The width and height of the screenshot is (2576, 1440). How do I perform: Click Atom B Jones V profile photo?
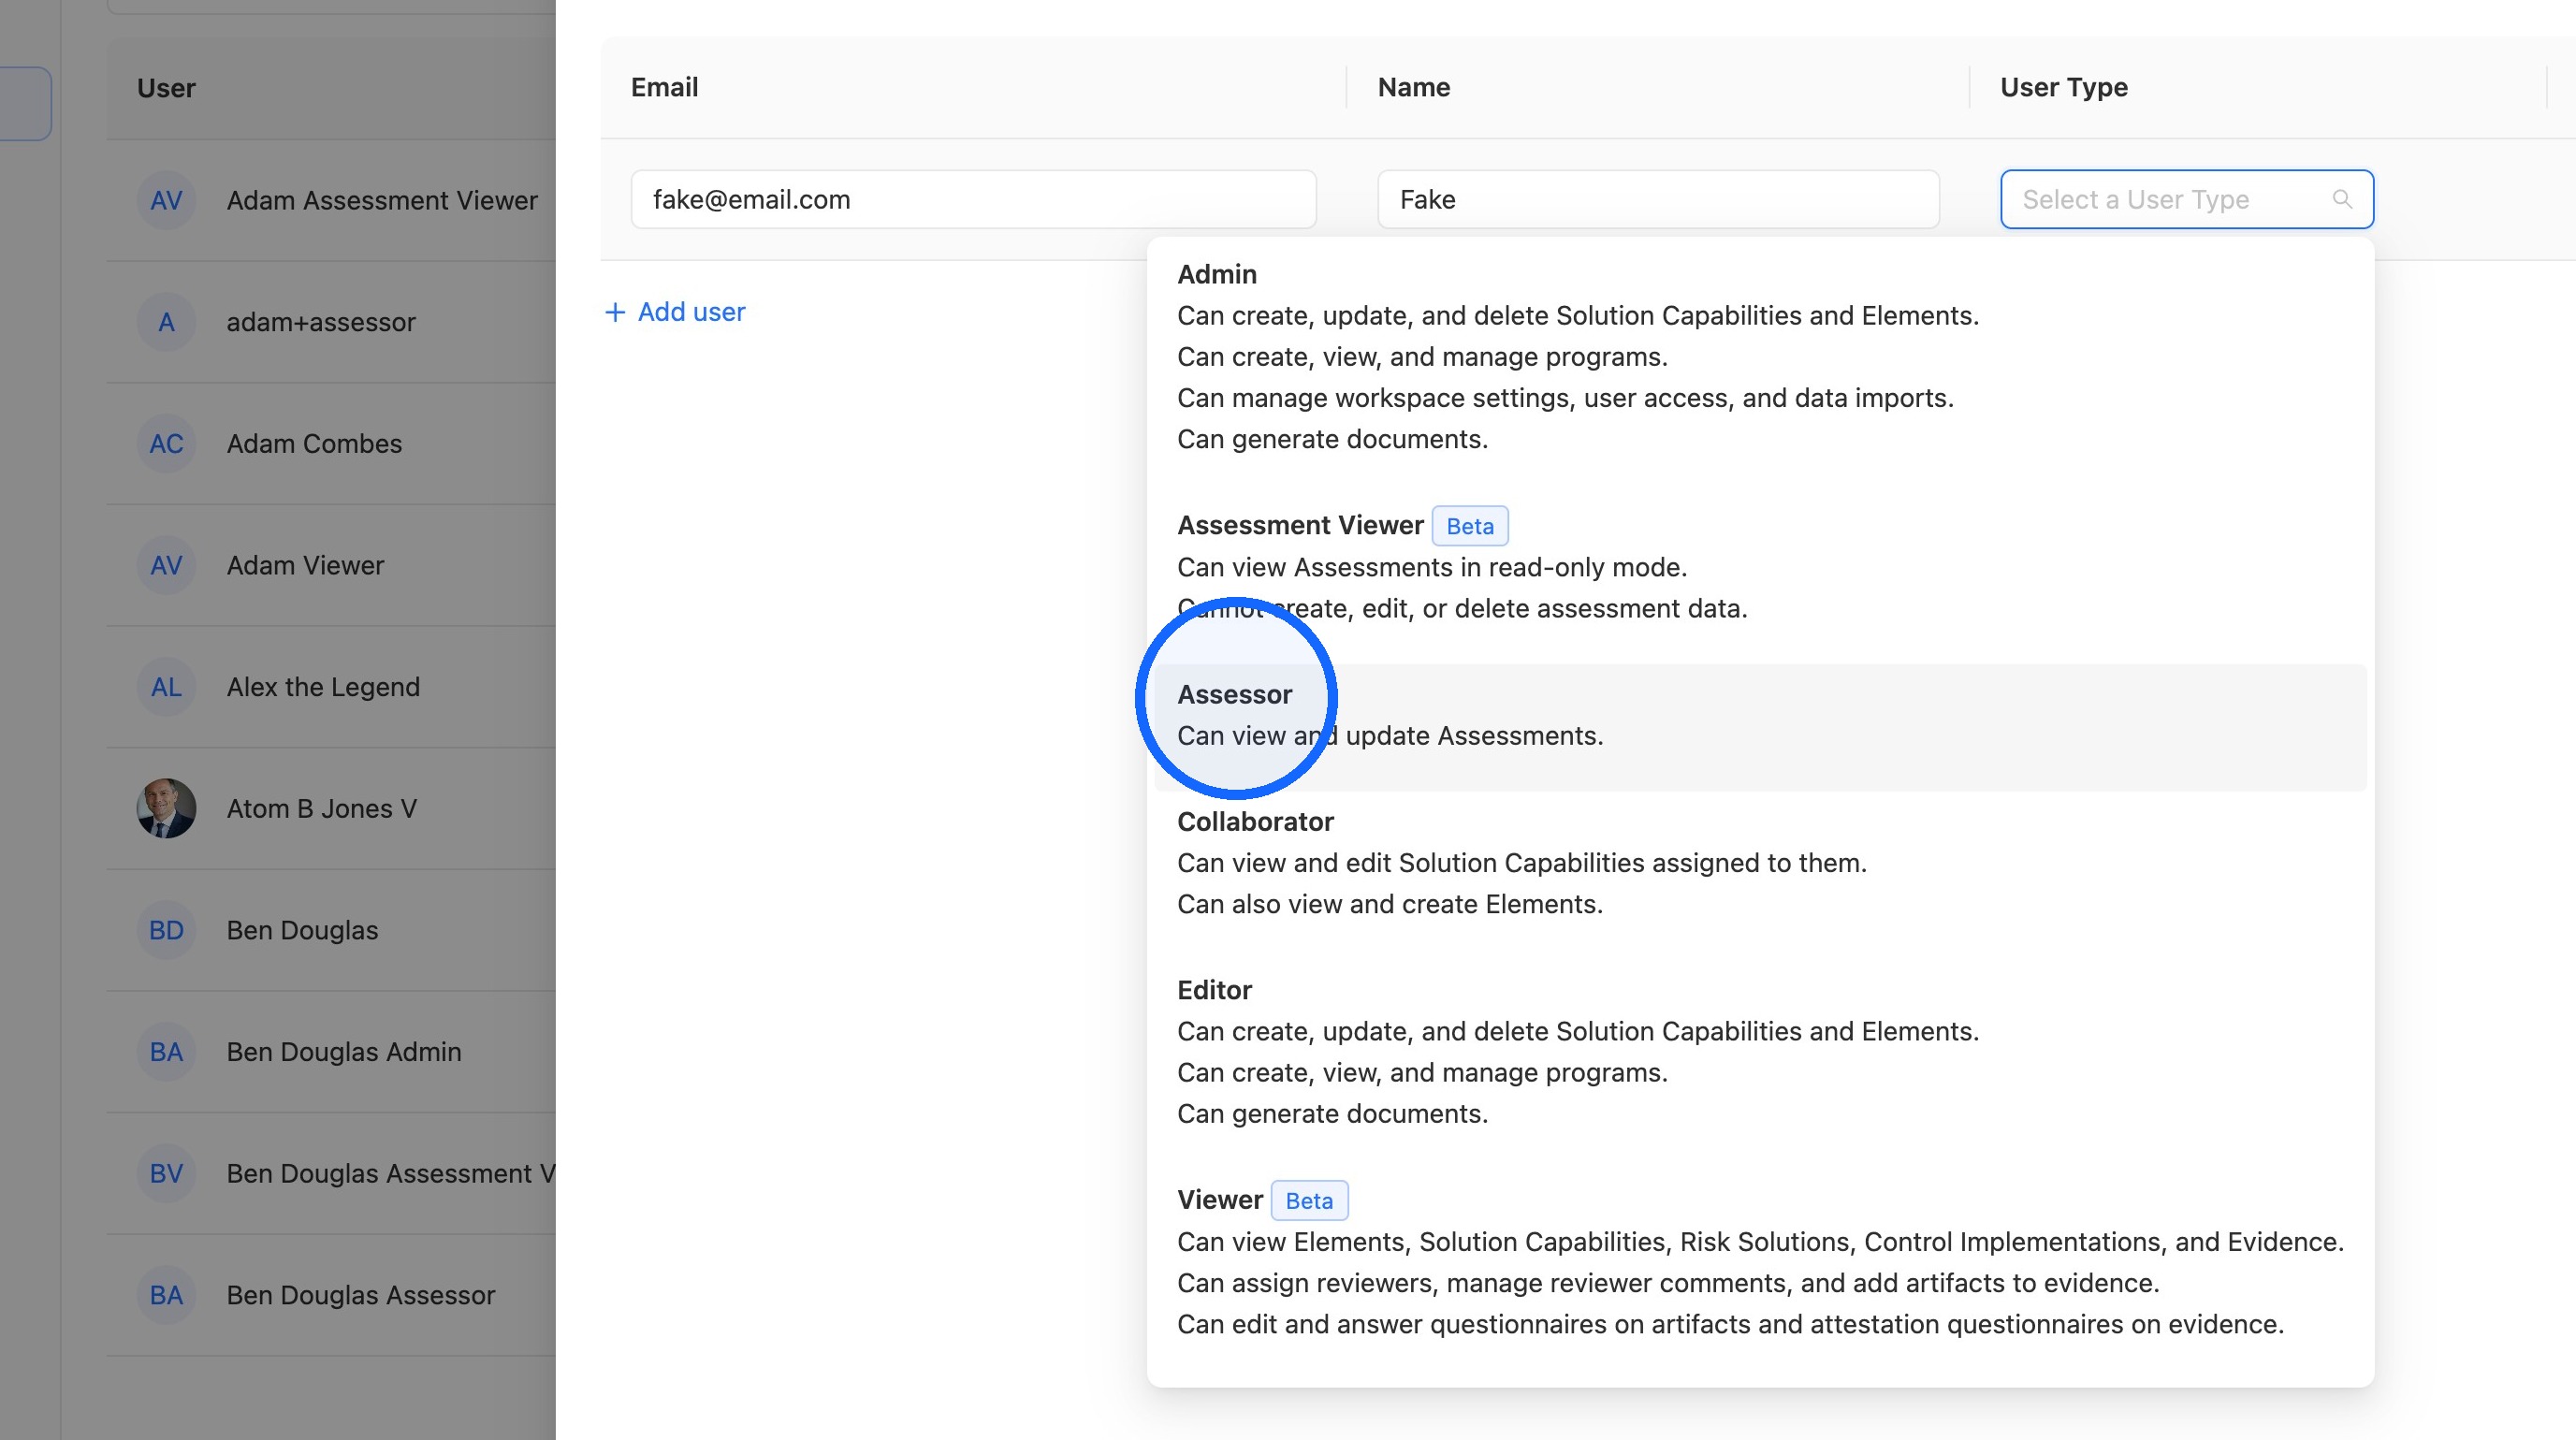point(166,808)
